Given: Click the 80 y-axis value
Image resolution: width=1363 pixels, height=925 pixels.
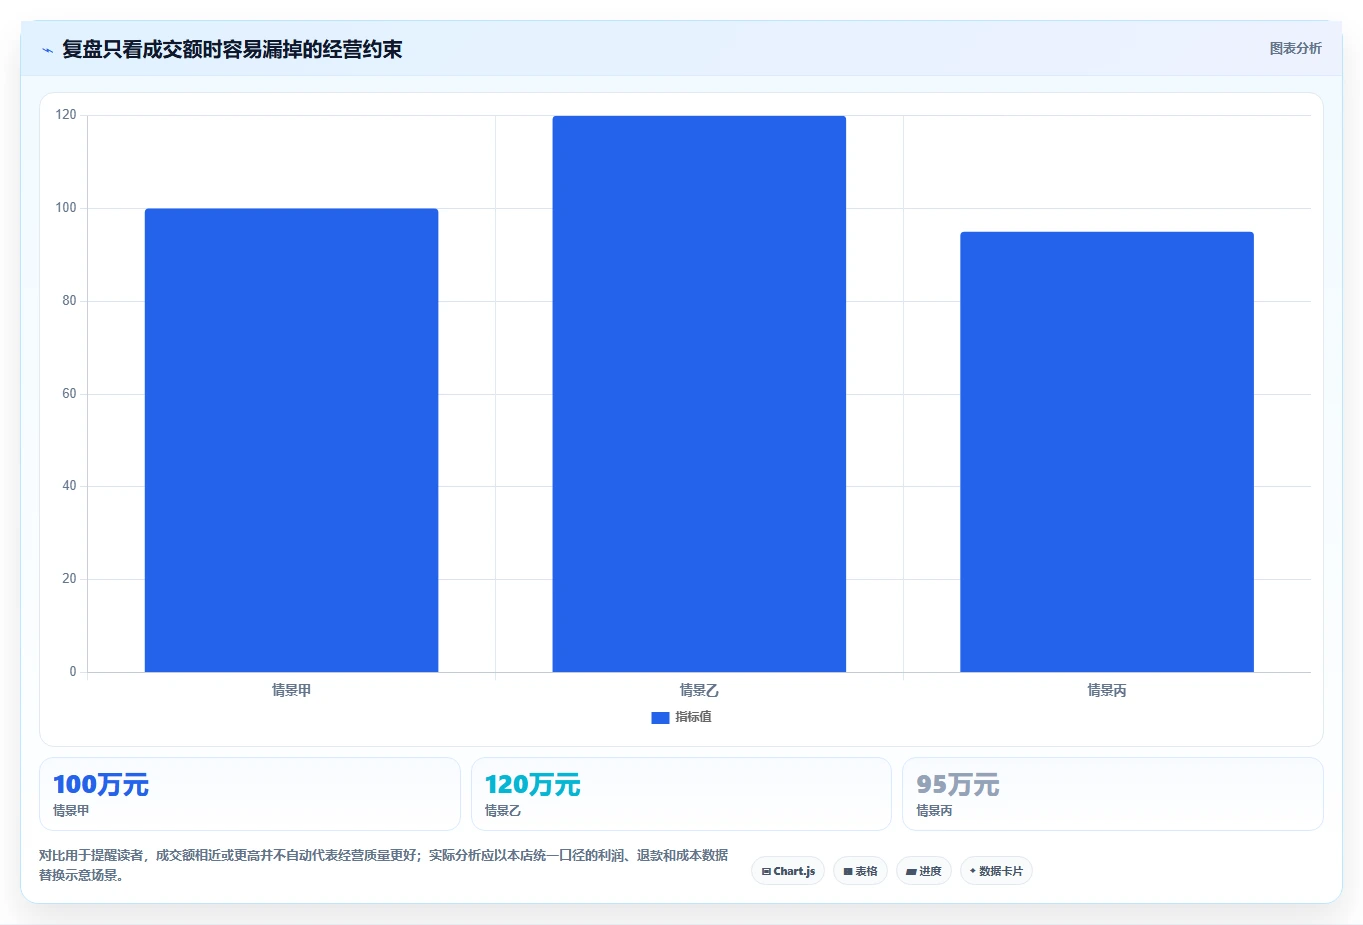Looking at the screenshot, I should [x=69, y=301].
